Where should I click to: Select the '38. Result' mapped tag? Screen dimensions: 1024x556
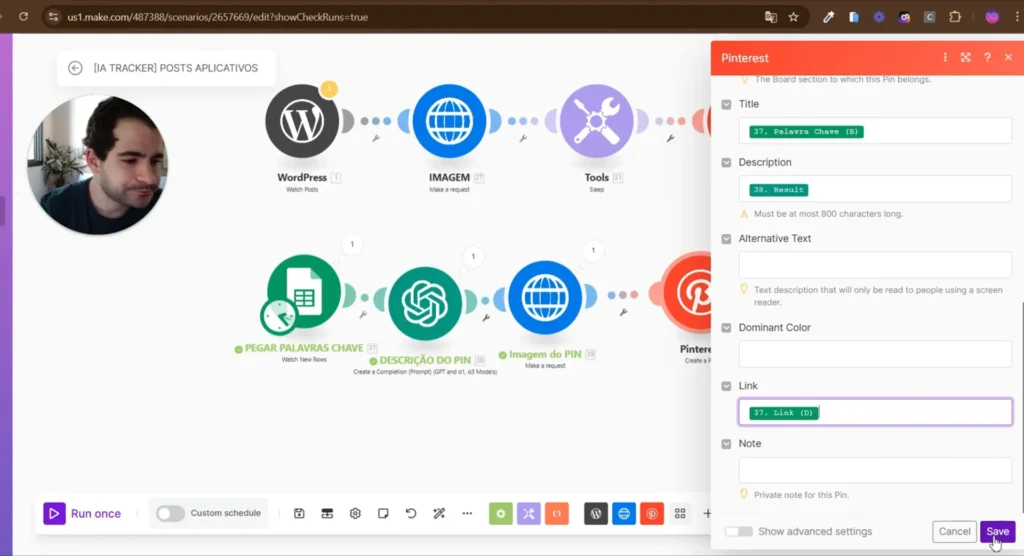778,189
